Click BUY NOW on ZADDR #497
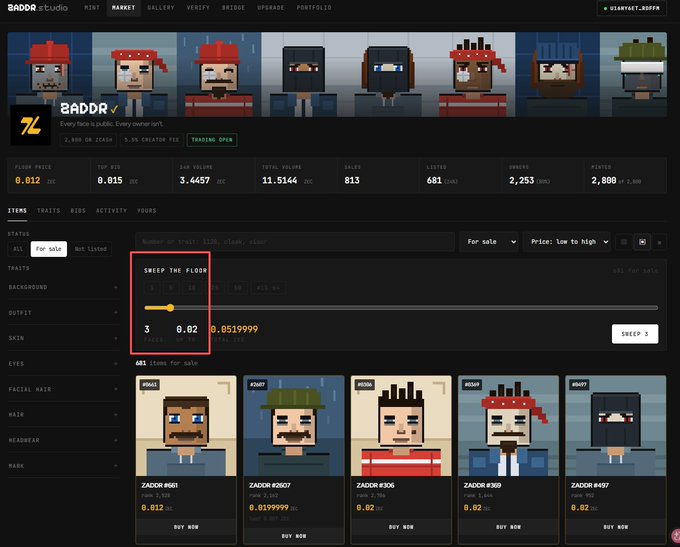Screen dimensions: 680x547 [x=615, y=527]
